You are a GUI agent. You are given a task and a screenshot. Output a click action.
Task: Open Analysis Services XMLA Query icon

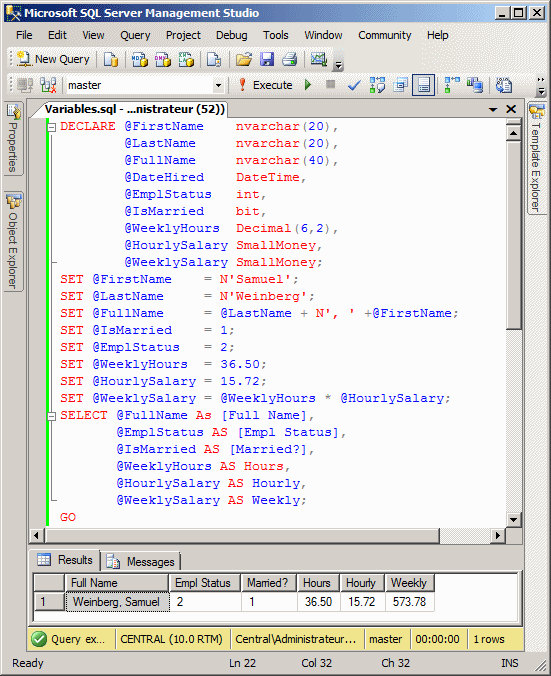pyautogui.click(x=186, y=59)
